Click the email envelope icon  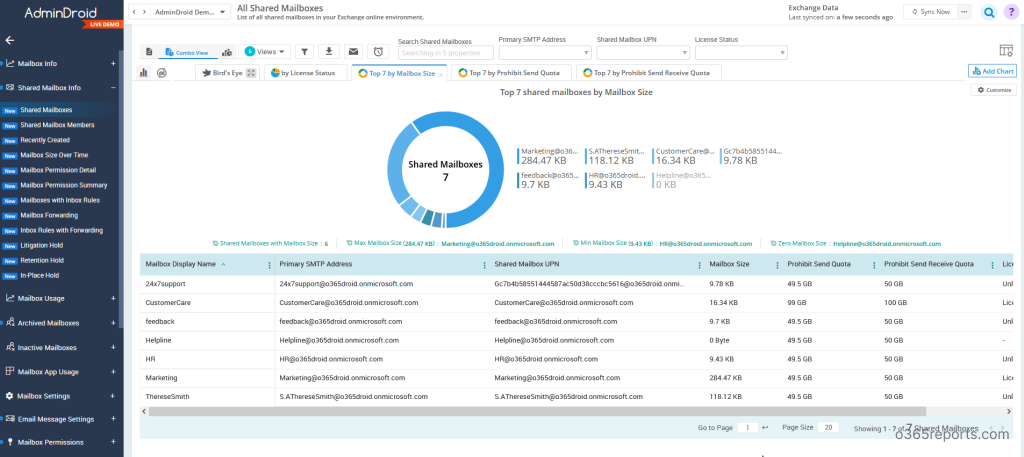point(353,52)
